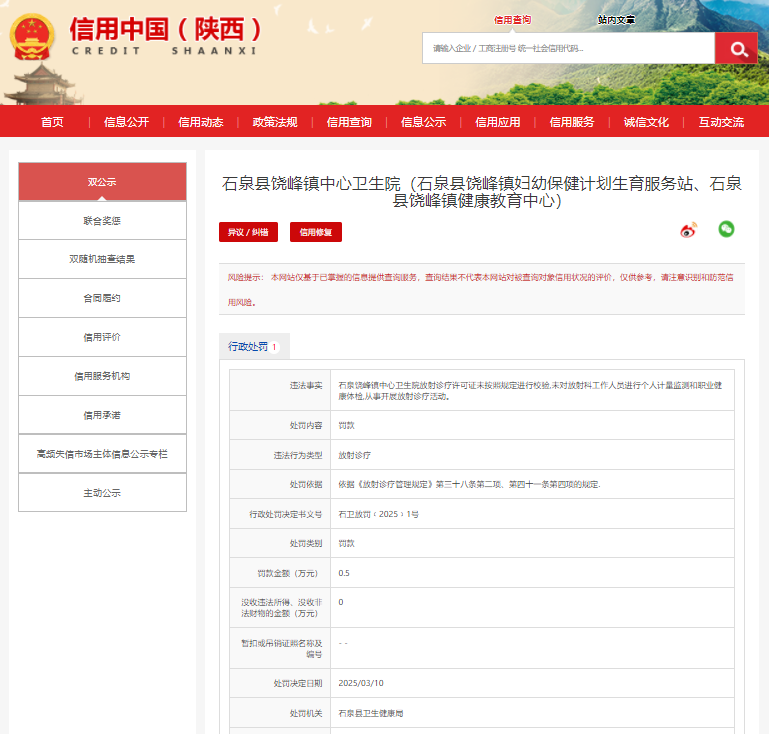Click the 处罚依据 regulation text
Viewport: 769px width, 734px height.
point(469,484)
